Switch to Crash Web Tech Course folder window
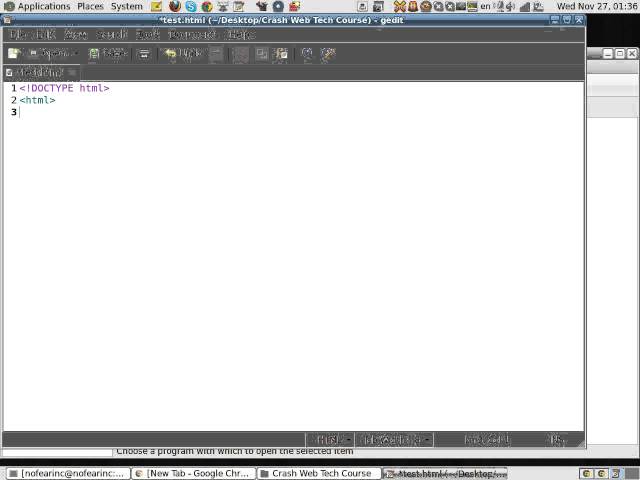This screenshot has width=640, height=480. pos(318,473)
